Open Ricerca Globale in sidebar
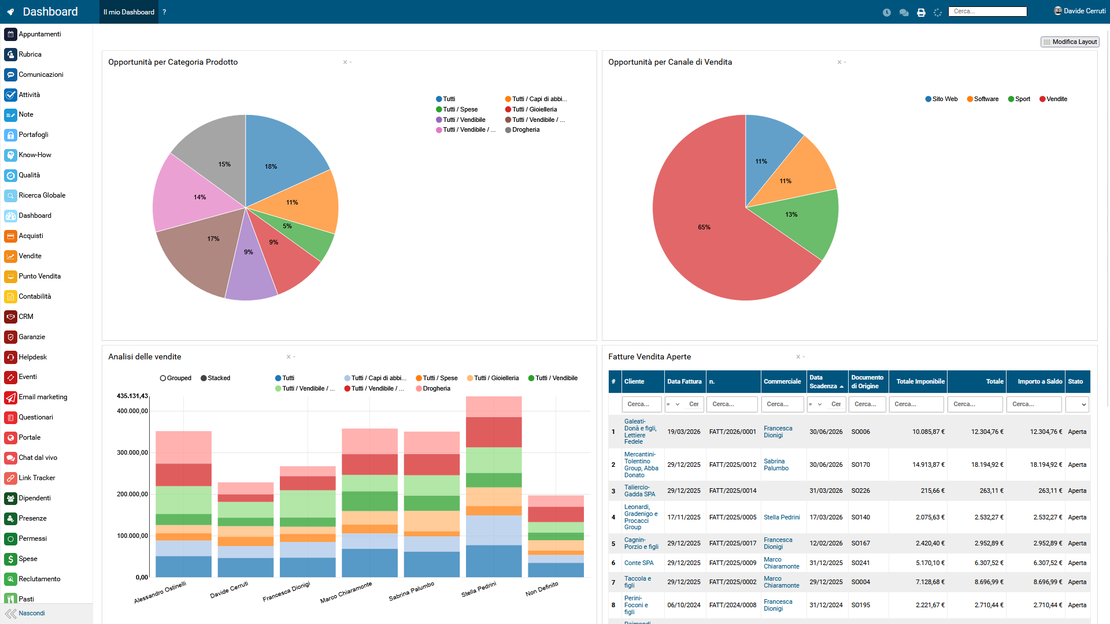The width and height of the screenshot is (1110, 624). coord(35,195)
